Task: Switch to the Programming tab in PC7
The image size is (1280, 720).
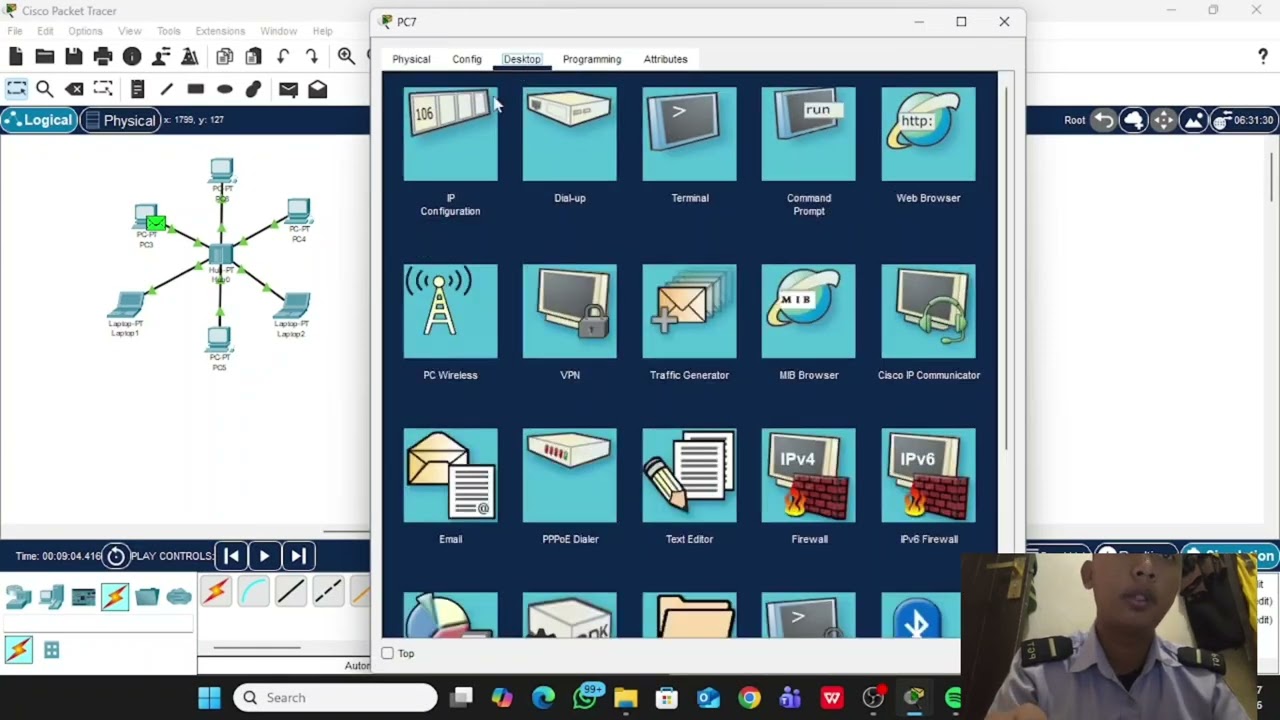Action: coord(592,59)
